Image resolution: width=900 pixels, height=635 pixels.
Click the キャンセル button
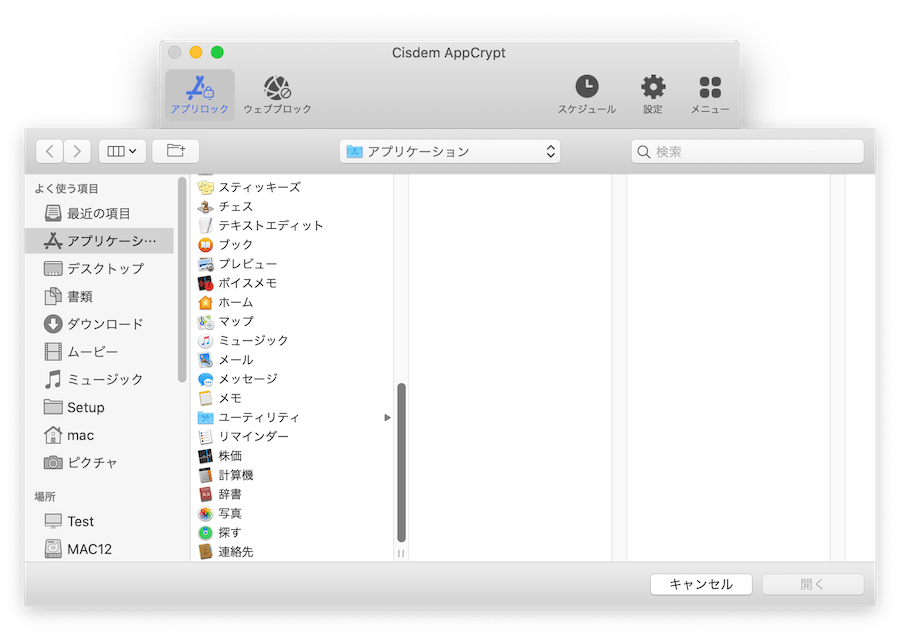(x=701, y=584)
